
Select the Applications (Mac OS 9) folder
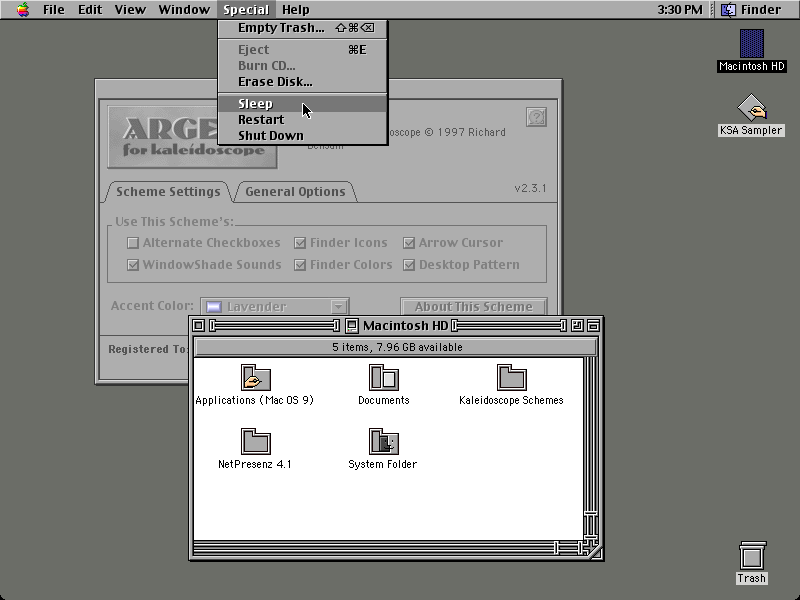255,378
